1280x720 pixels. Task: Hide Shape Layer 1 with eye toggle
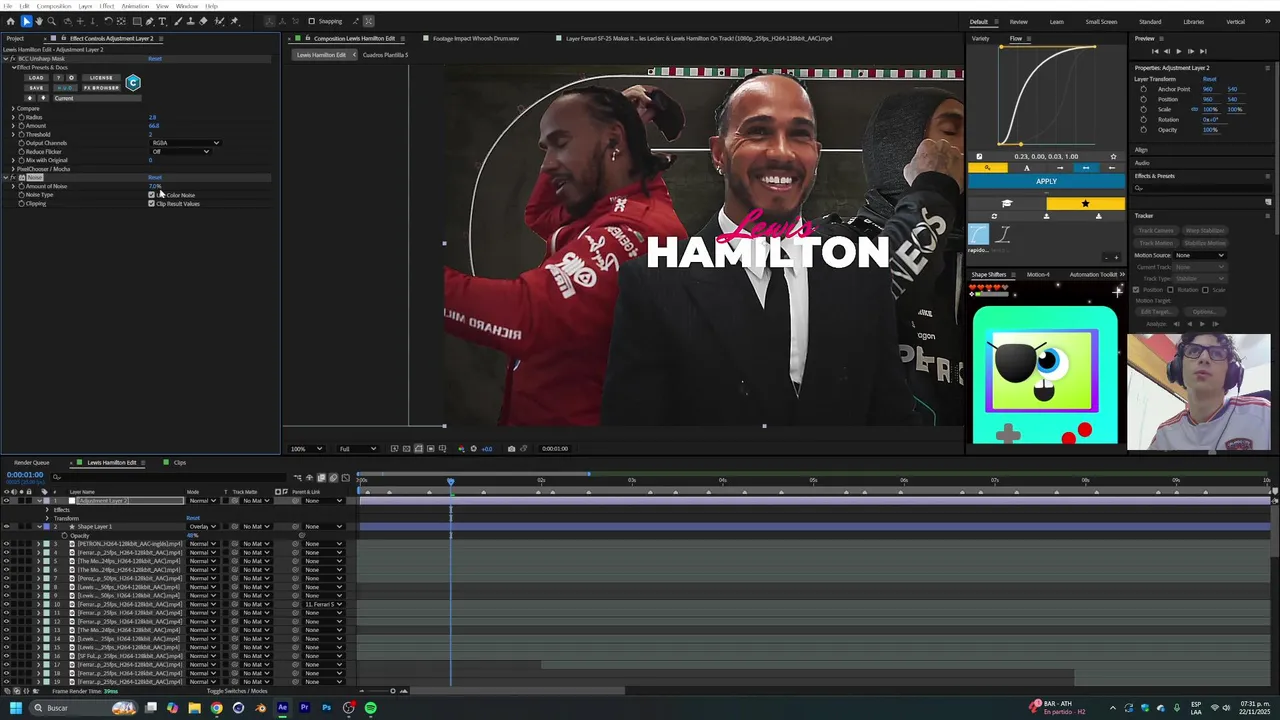pos(6,527)
